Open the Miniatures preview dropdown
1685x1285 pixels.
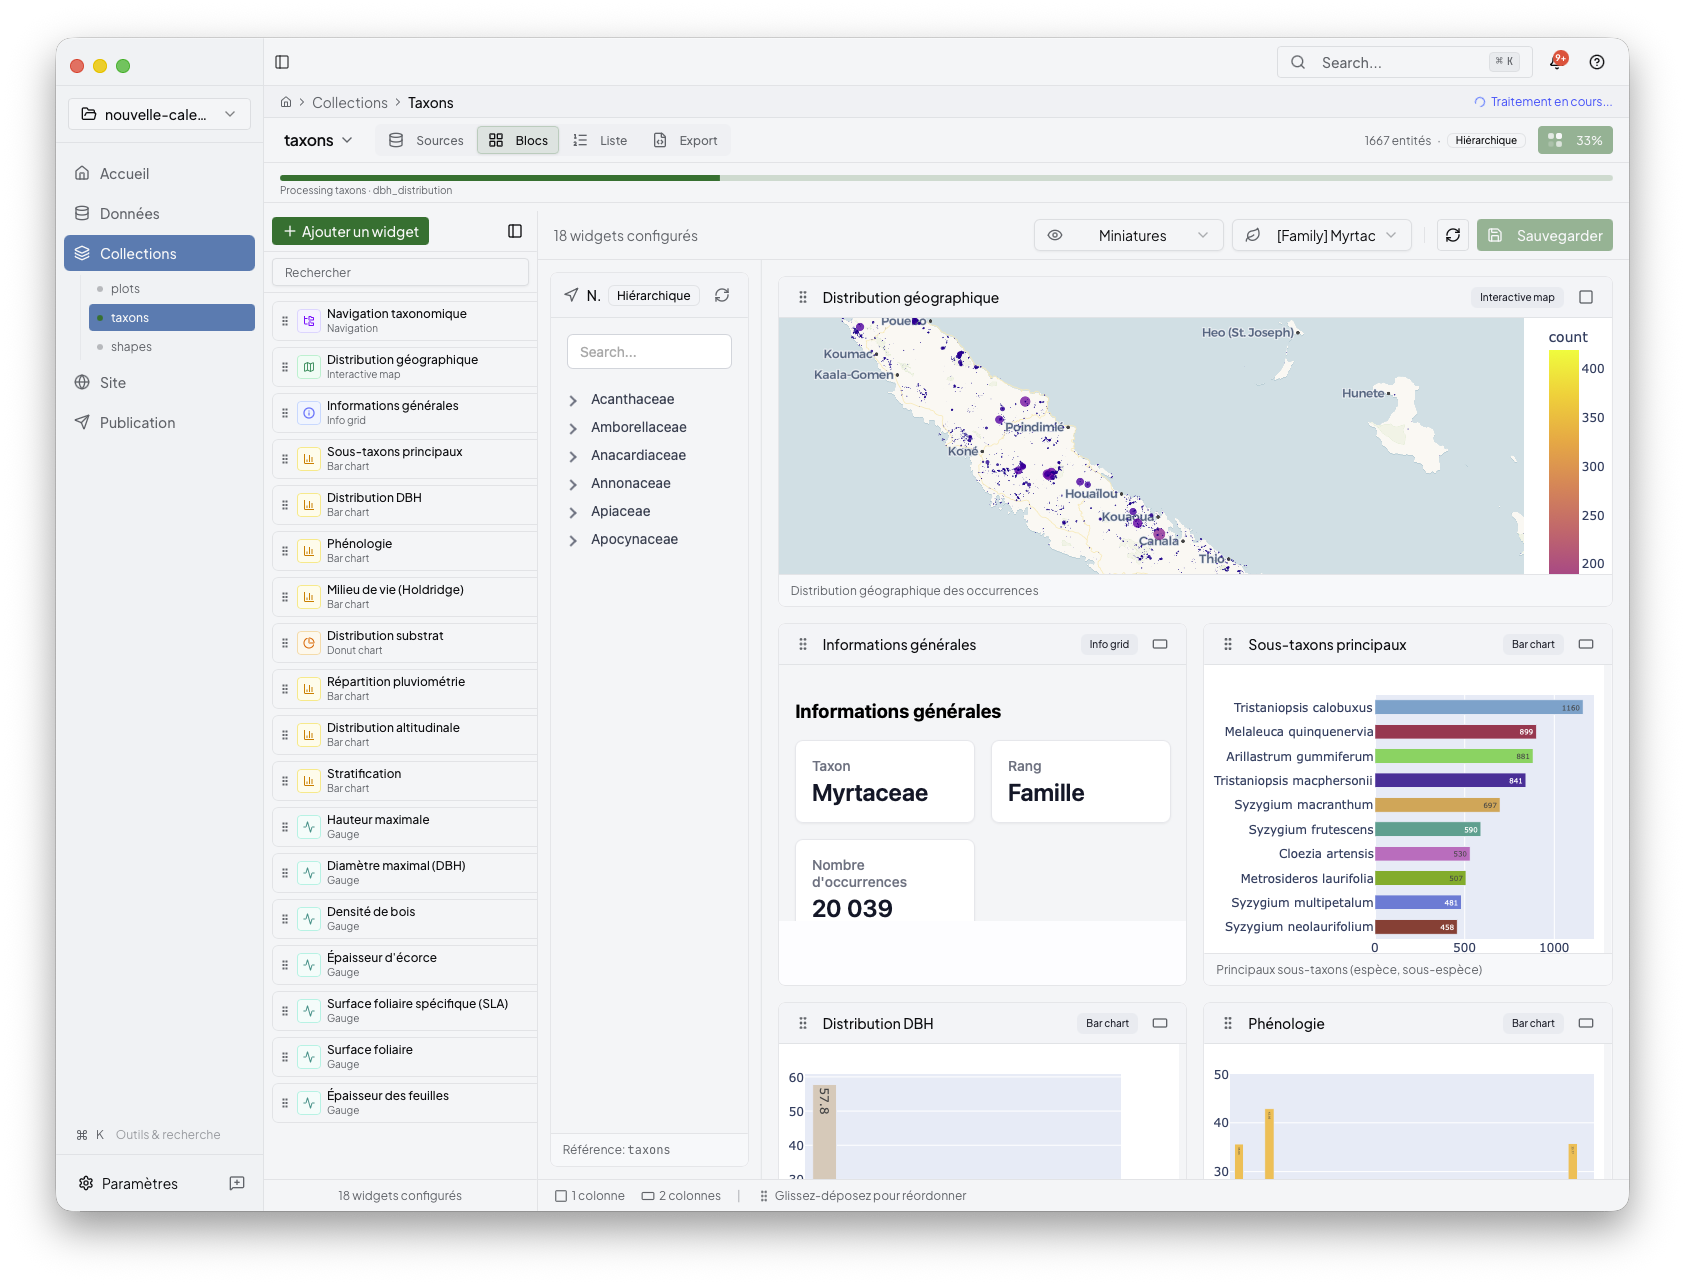[x=1129, y=235]
